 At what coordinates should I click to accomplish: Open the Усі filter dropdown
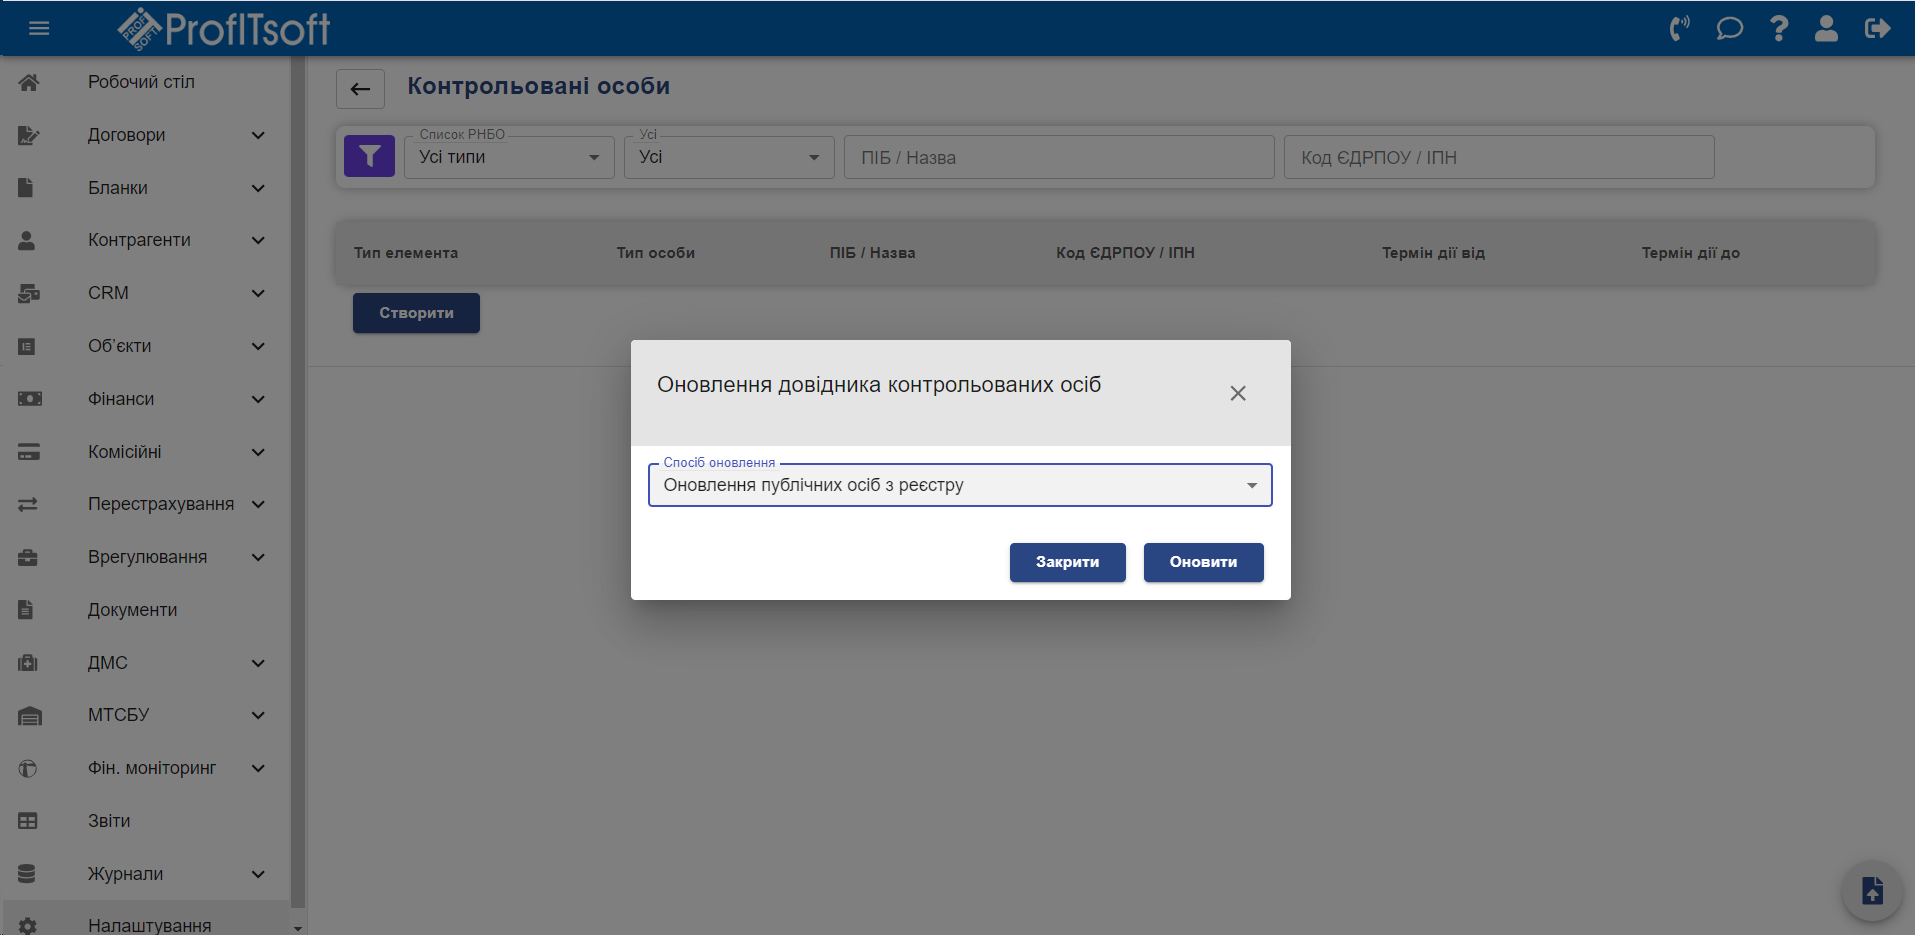[728, 158]
